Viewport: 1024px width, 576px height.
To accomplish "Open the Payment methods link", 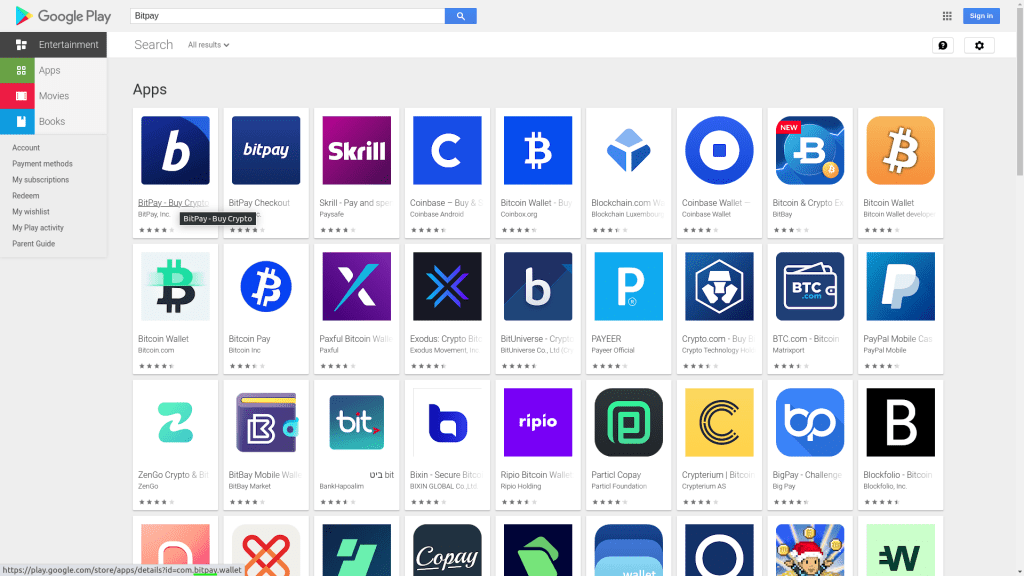I will (x=42, y=164).
